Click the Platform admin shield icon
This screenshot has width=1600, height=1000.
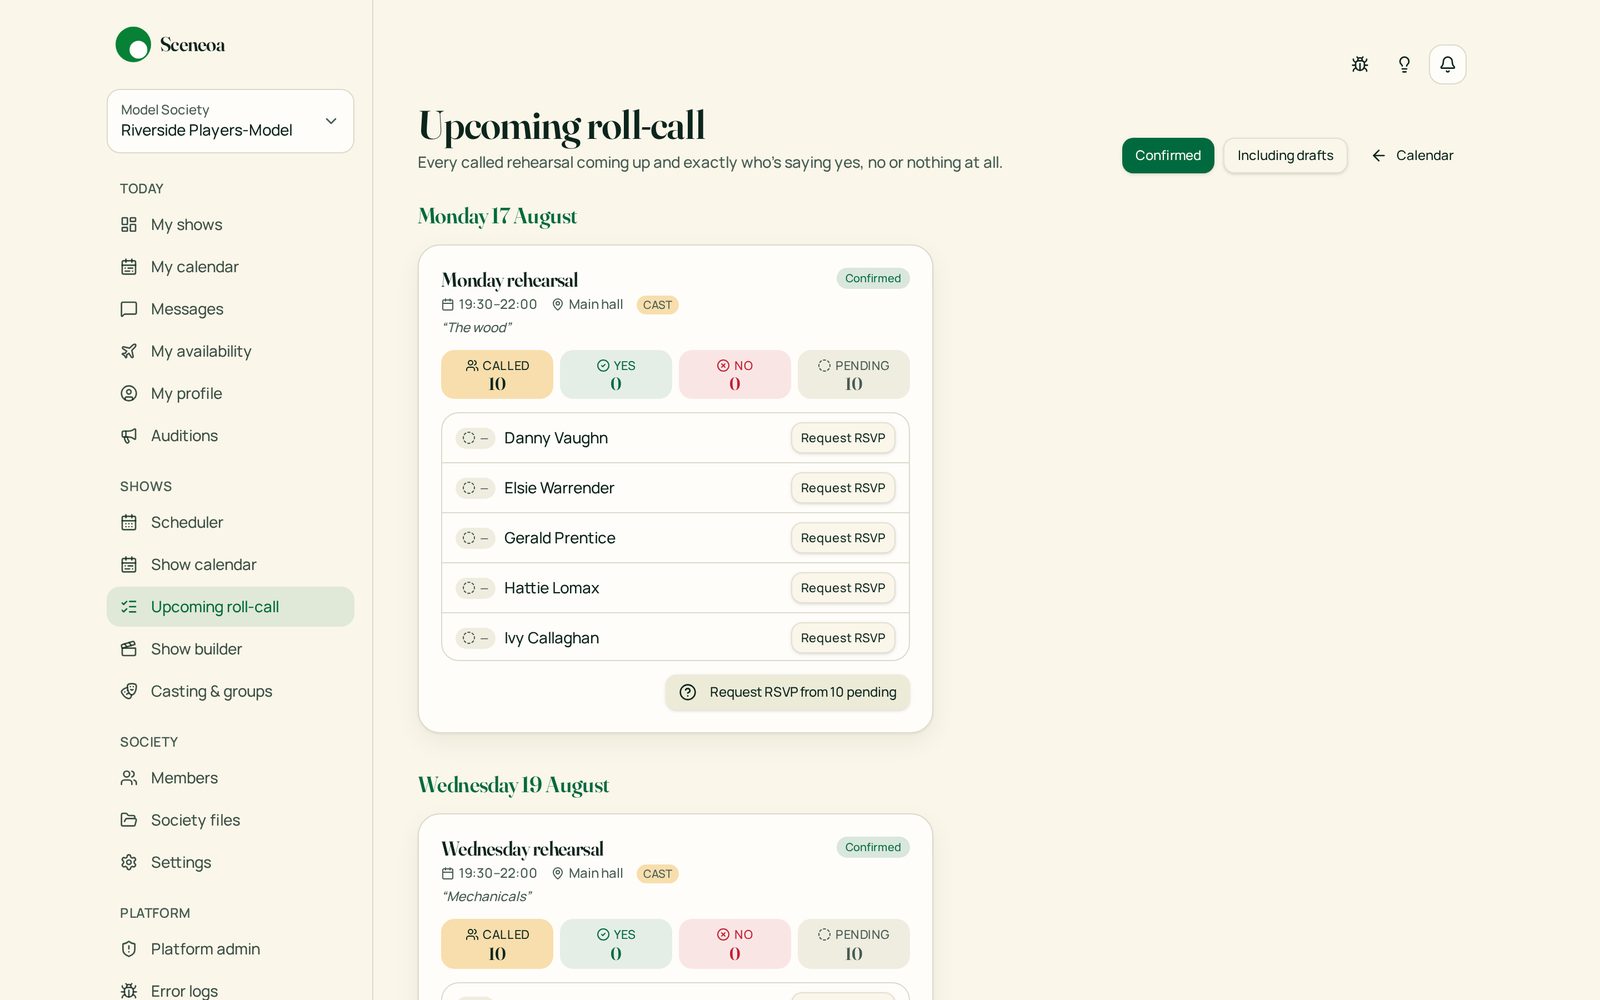point(129,949)
